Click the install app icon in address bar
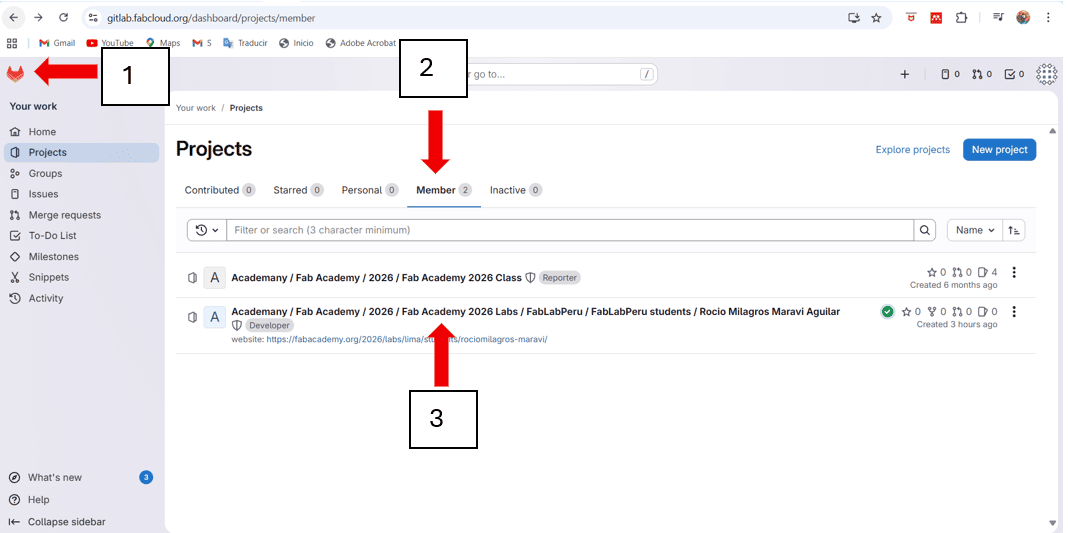This screenshot has height=533, width=1068. pos(853,18)
